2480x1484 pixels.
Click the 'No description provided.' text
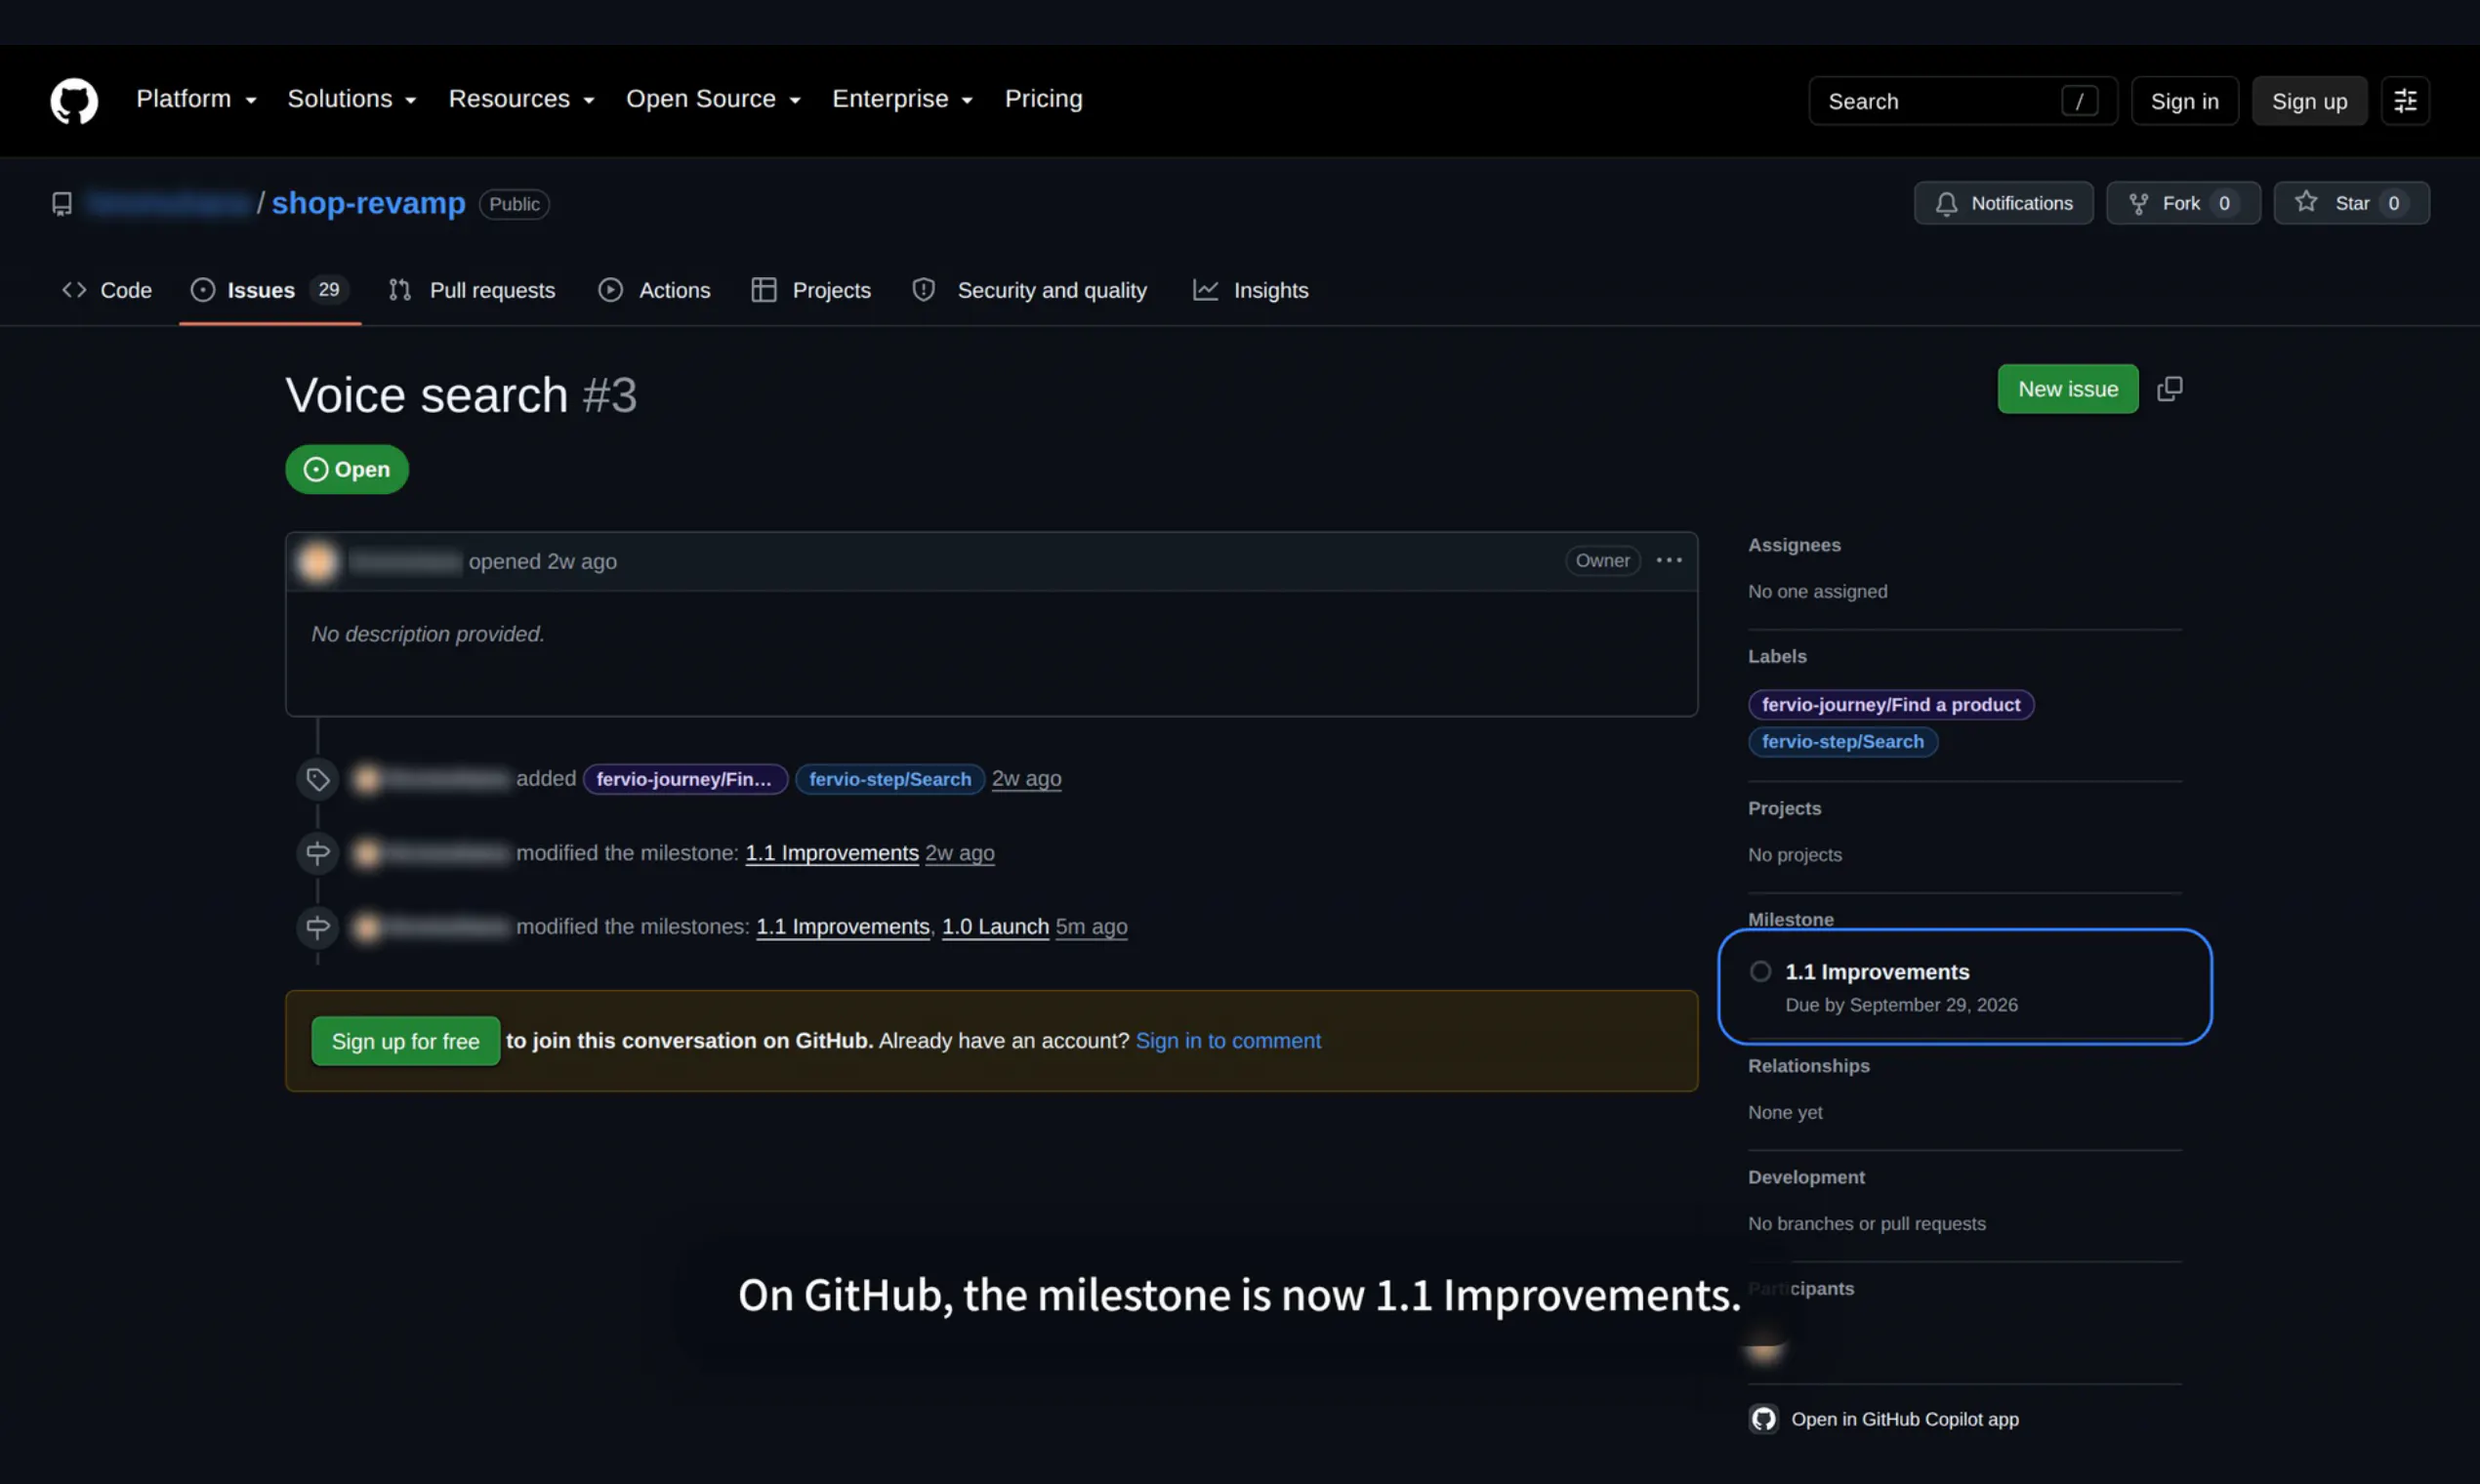pos(428,634)
